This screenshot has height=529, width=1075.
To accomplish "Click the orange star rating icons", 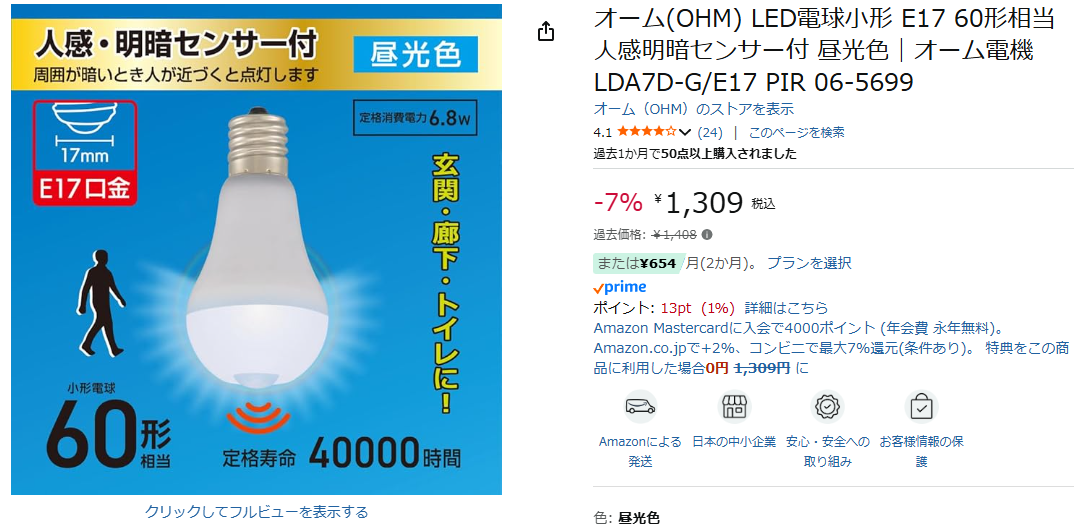I will [x=647, y=132].
